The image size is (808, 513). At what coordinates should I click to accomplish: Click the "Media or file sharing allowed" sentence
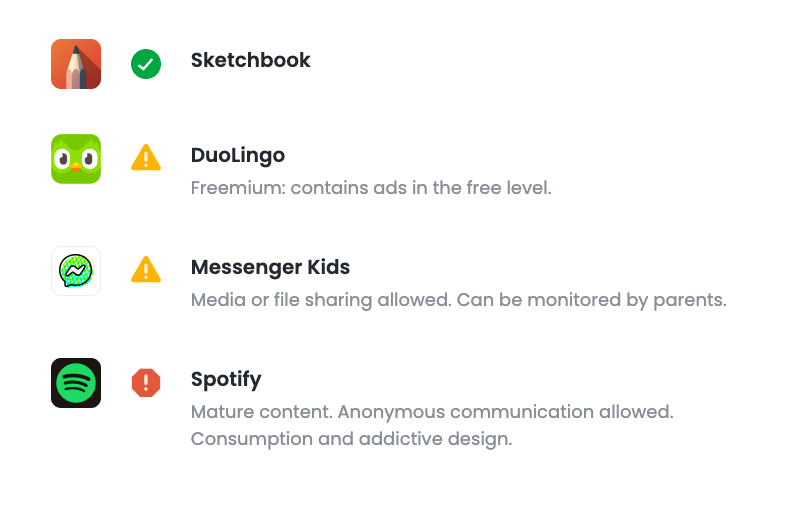coord(321,299)
